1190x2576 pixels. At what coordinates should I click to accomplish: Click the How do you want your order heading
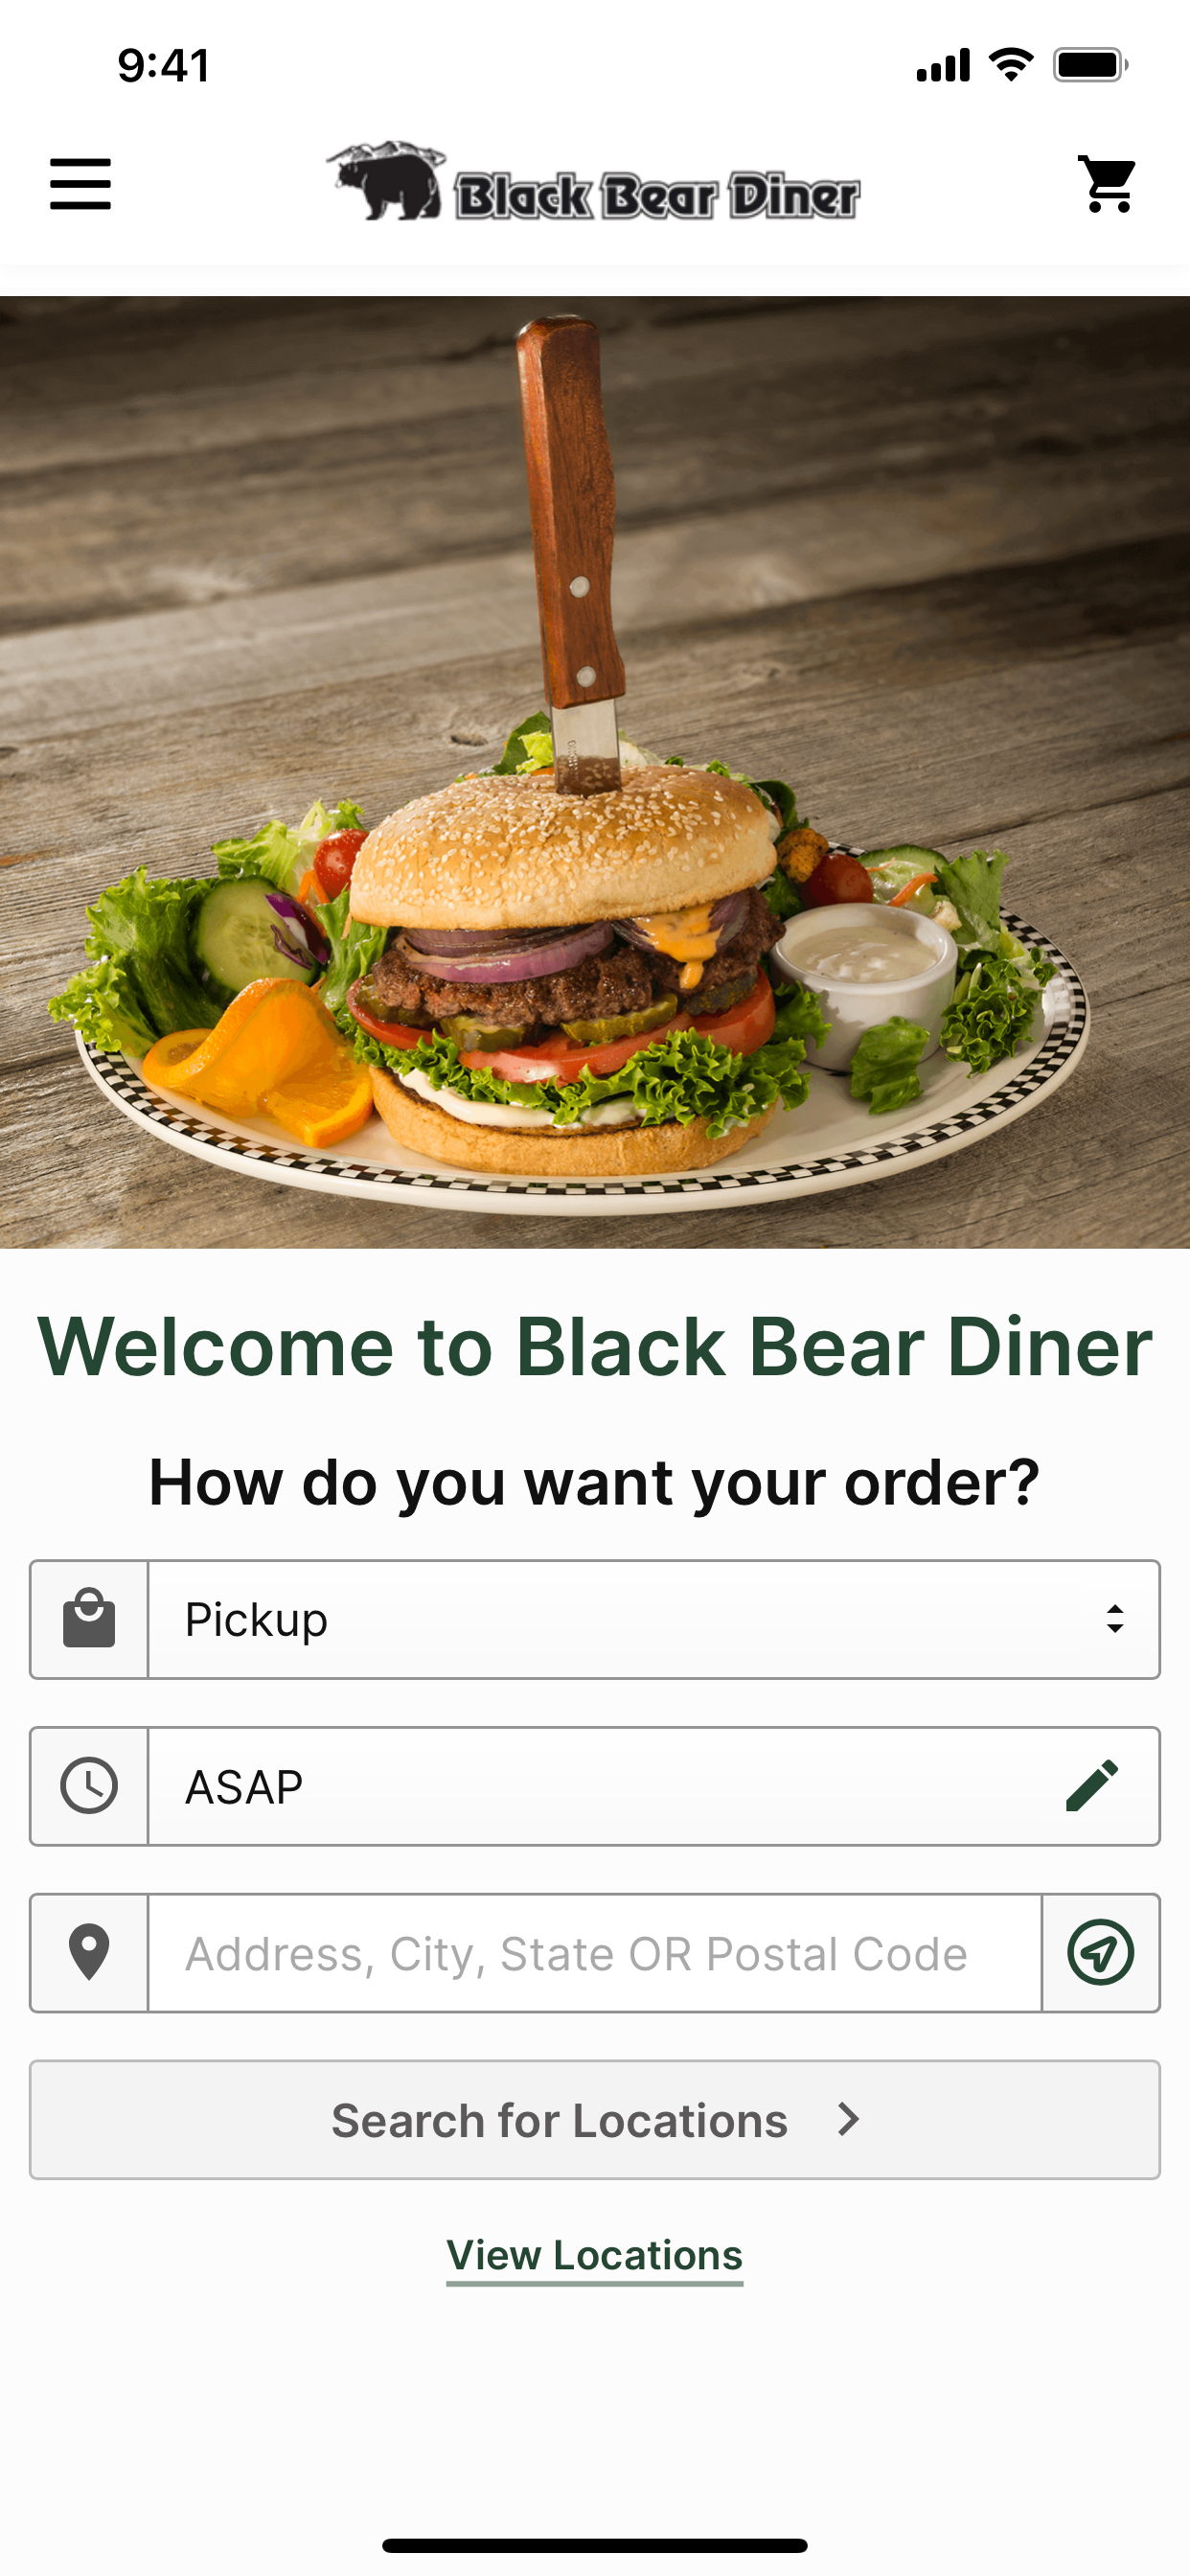point(595,1482)
